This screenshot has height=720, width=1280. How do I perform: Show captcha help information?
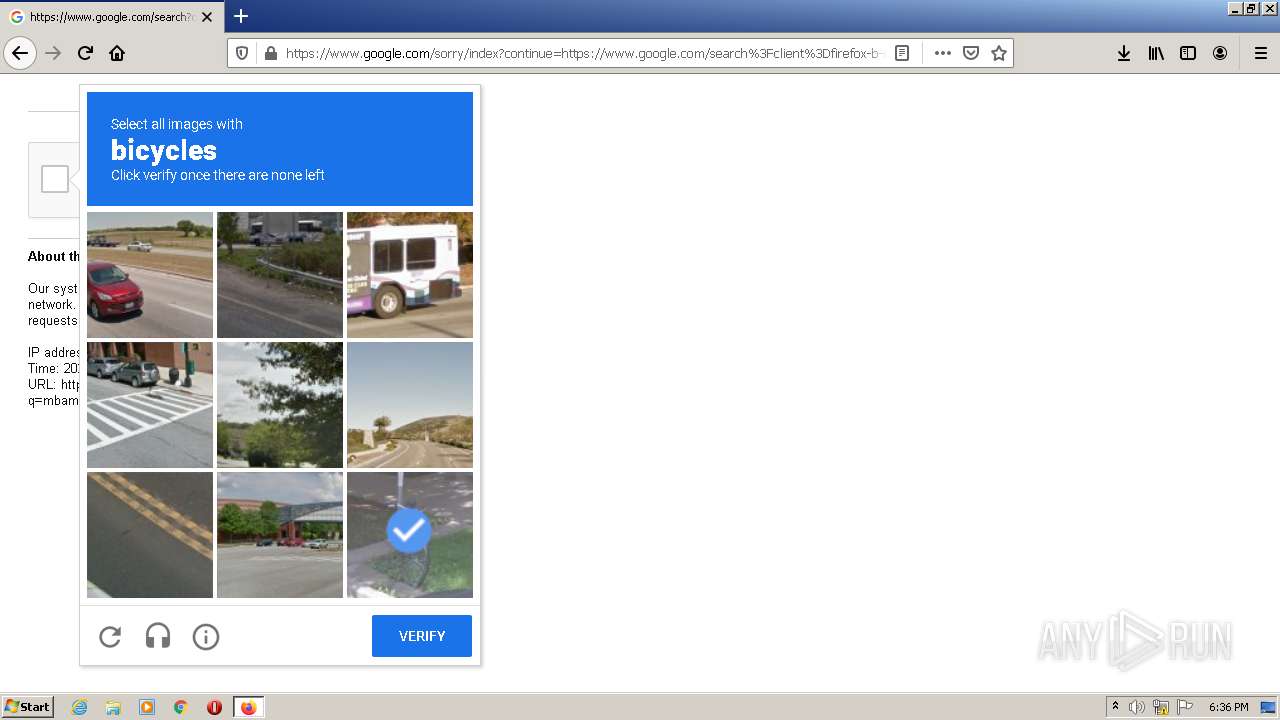click(x=206, y=636)
